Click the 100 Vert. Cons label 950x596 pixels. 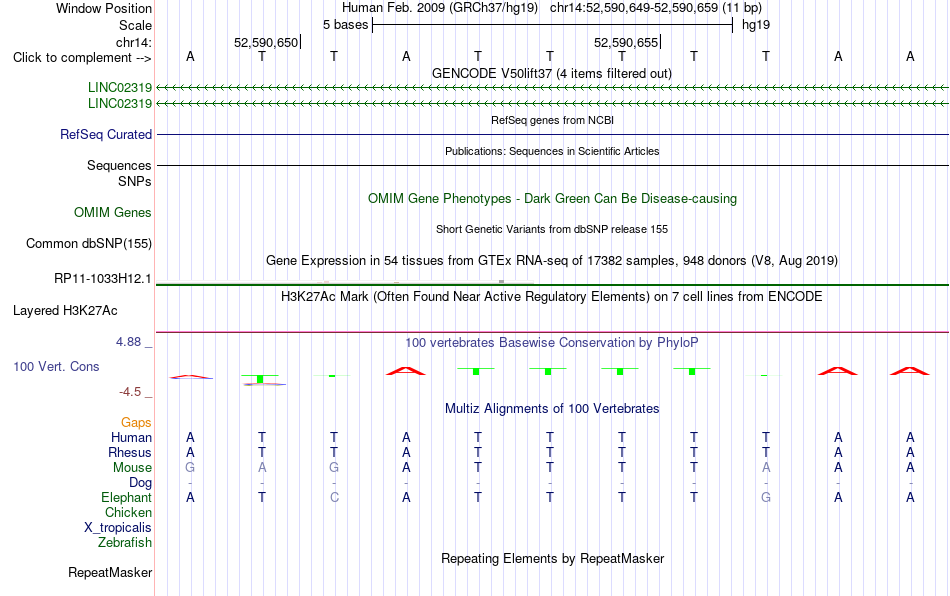coord(56,366)
